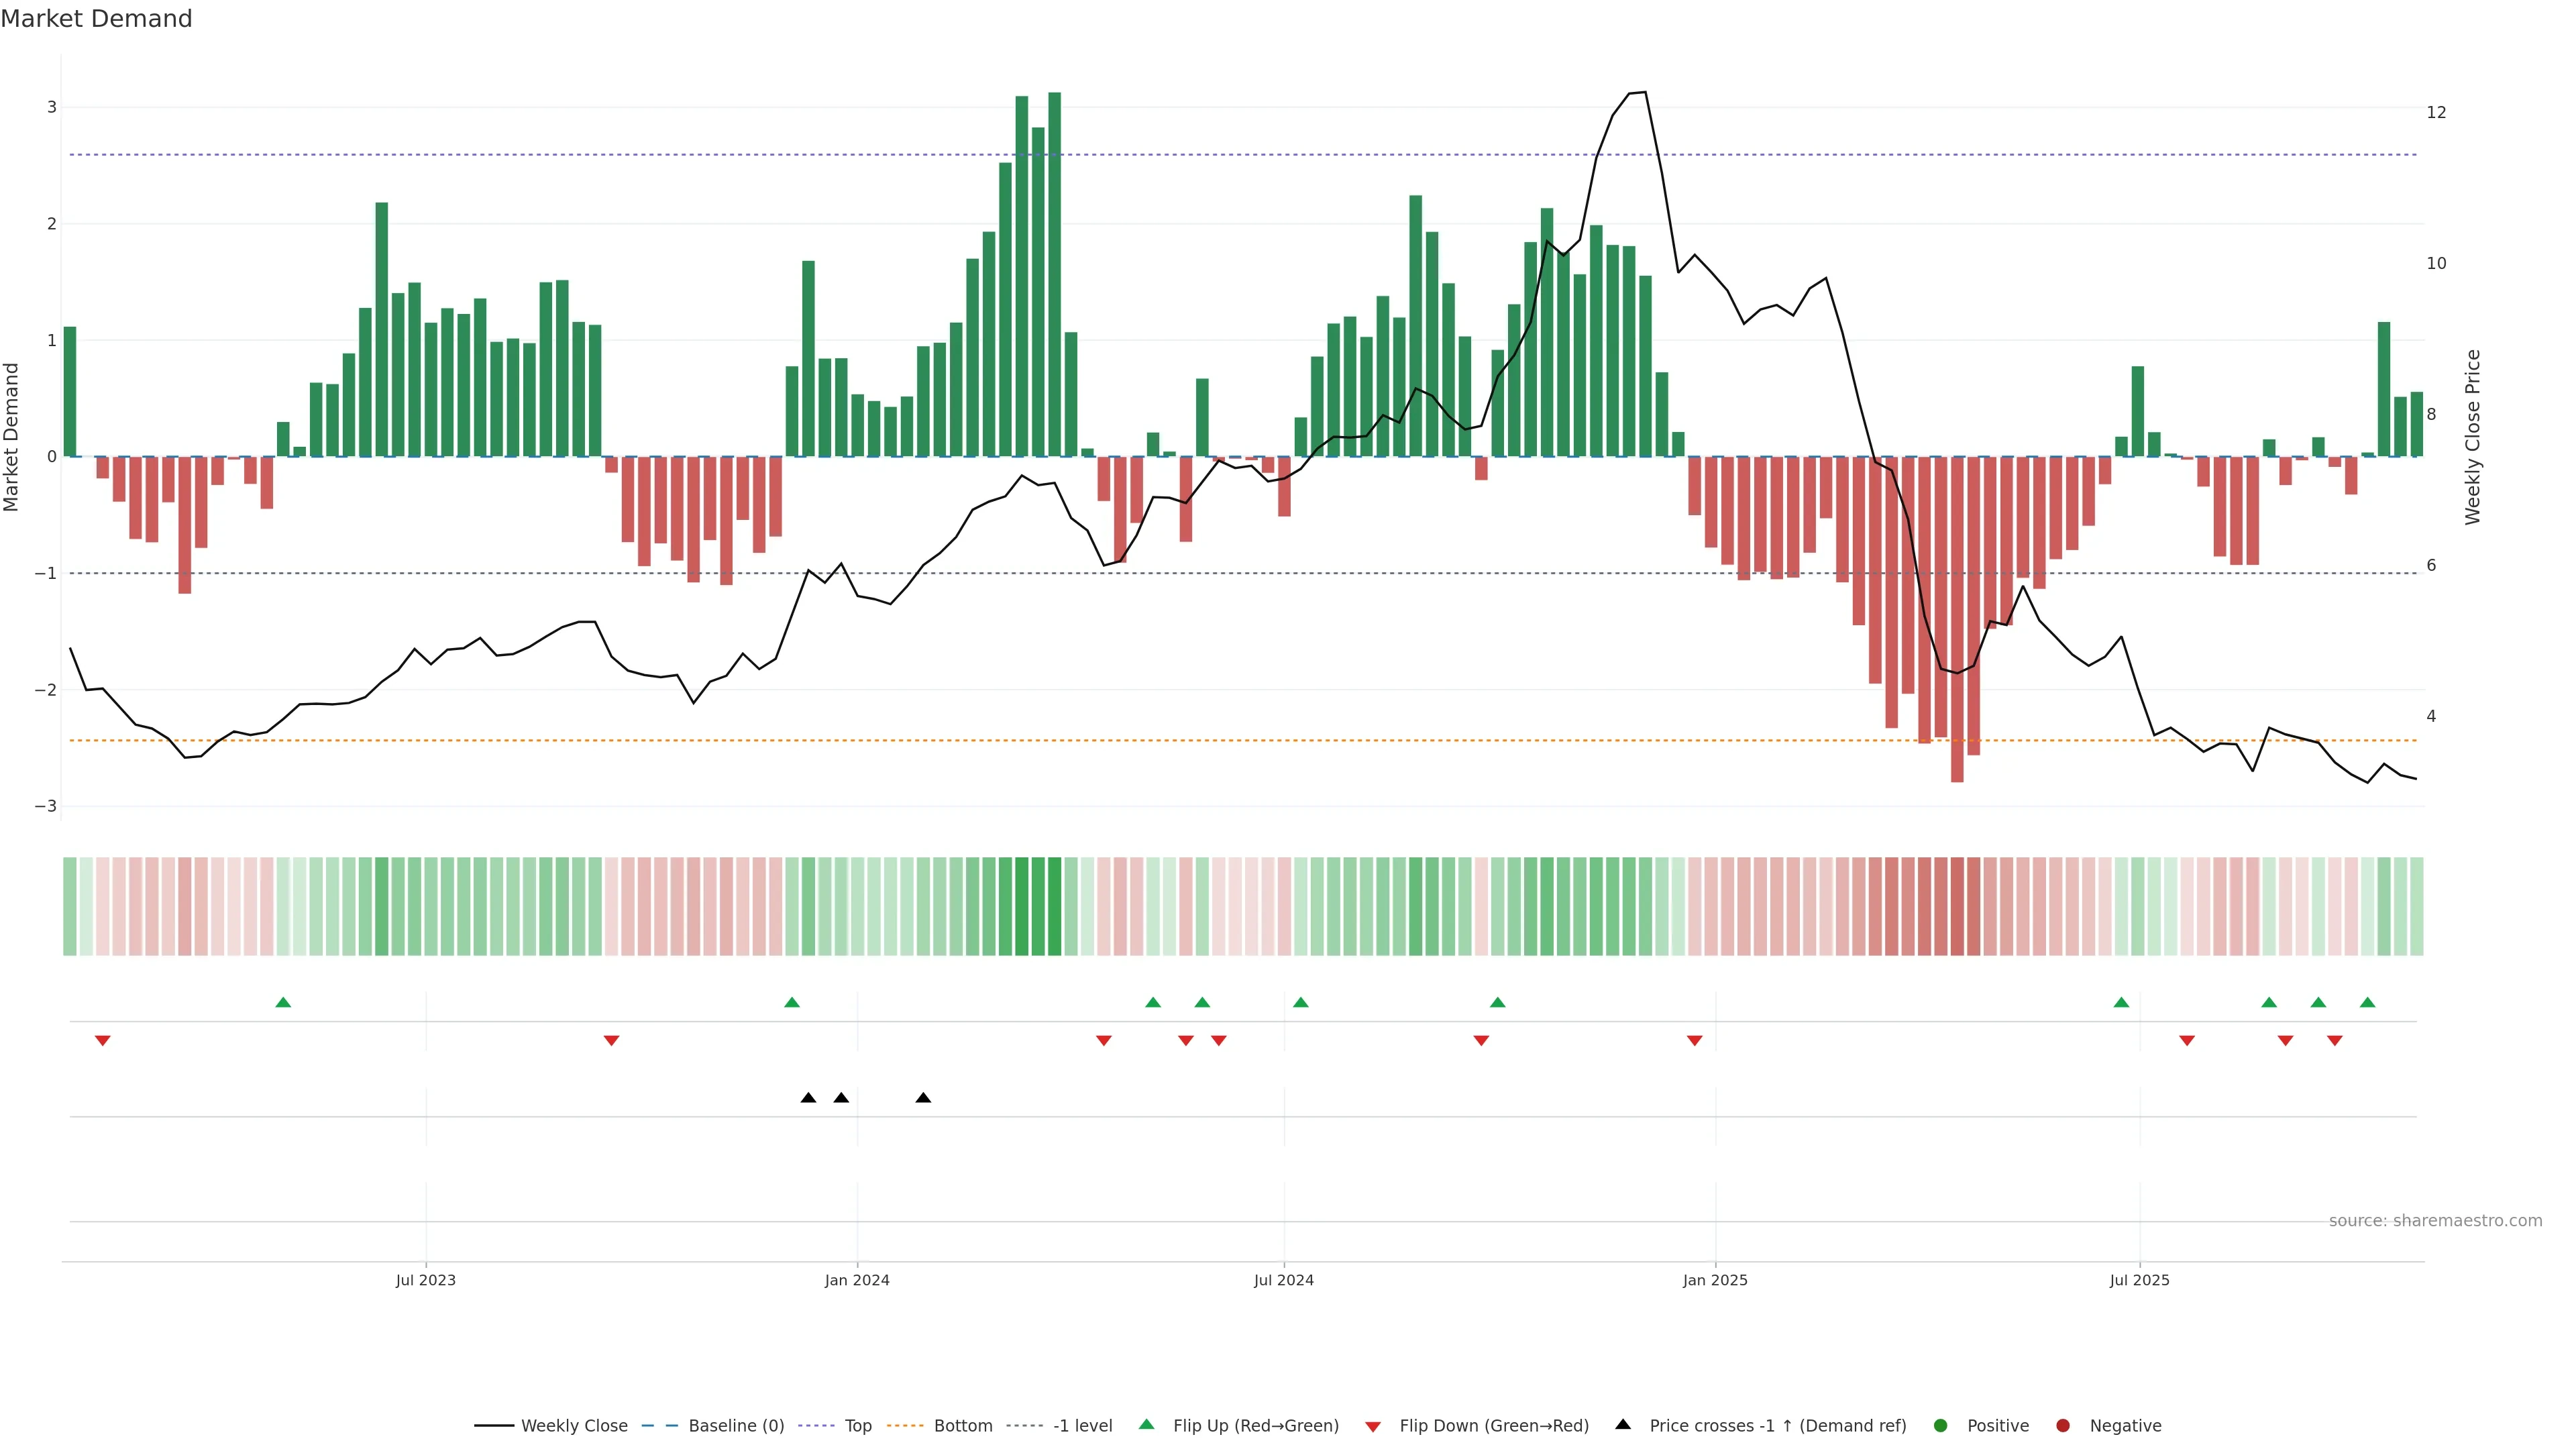Click the first black price-cross triangle marker
This screenshot has height=1449, width=2576.
click(808, 1098)
